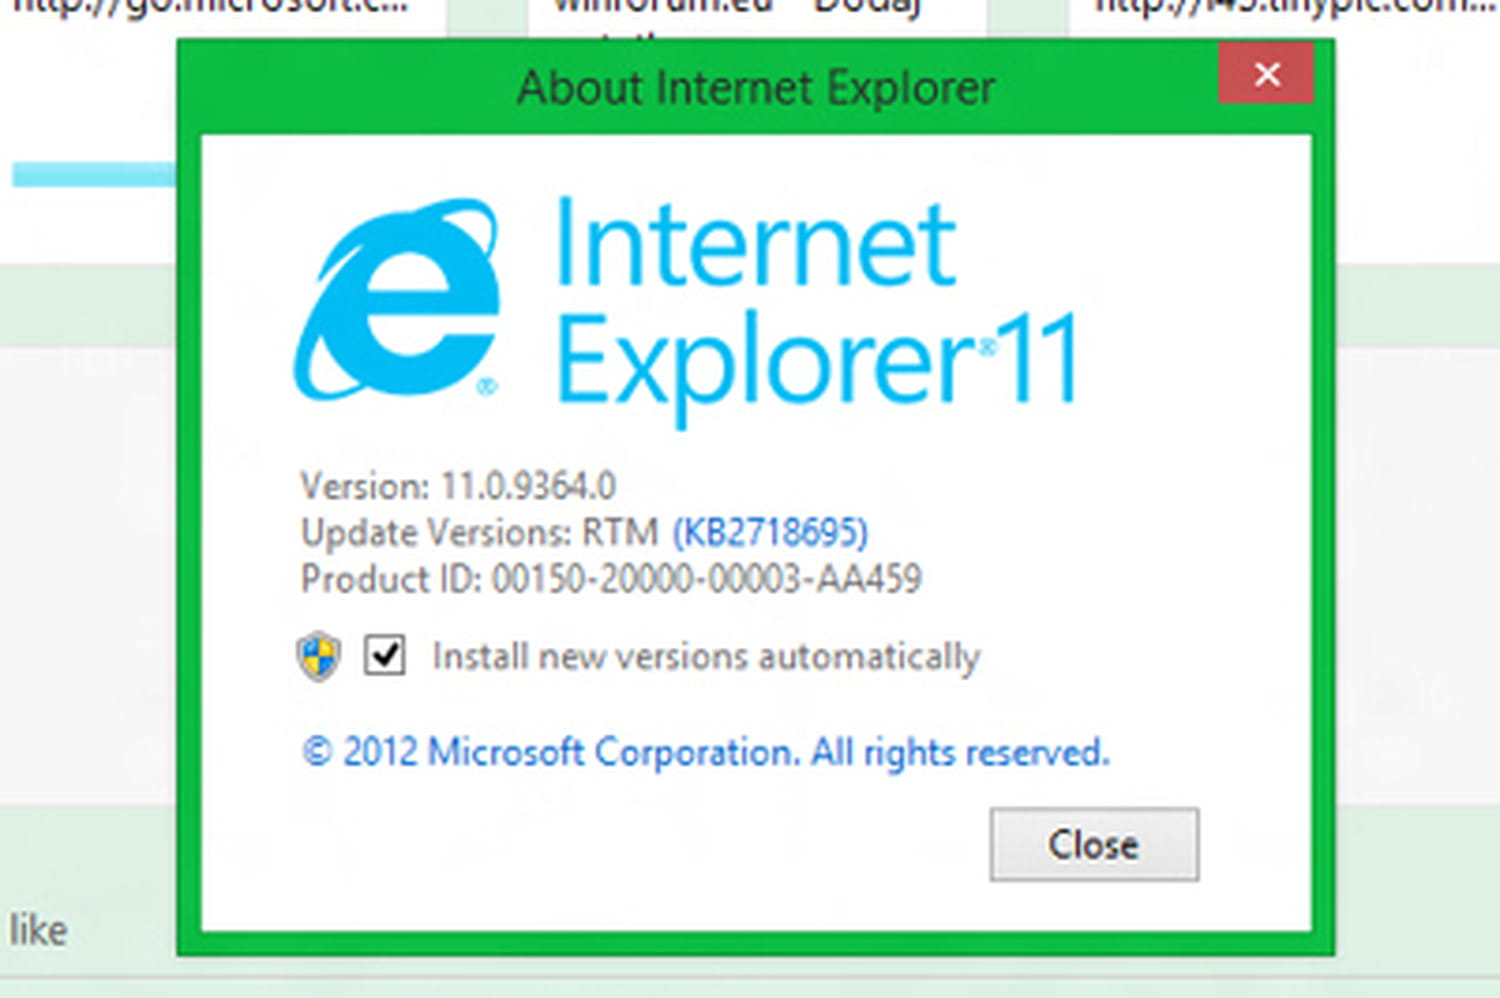This screenshot has height=998, width=1500.
Task: Click the light blue progress bar
Action: pos(94,175)
